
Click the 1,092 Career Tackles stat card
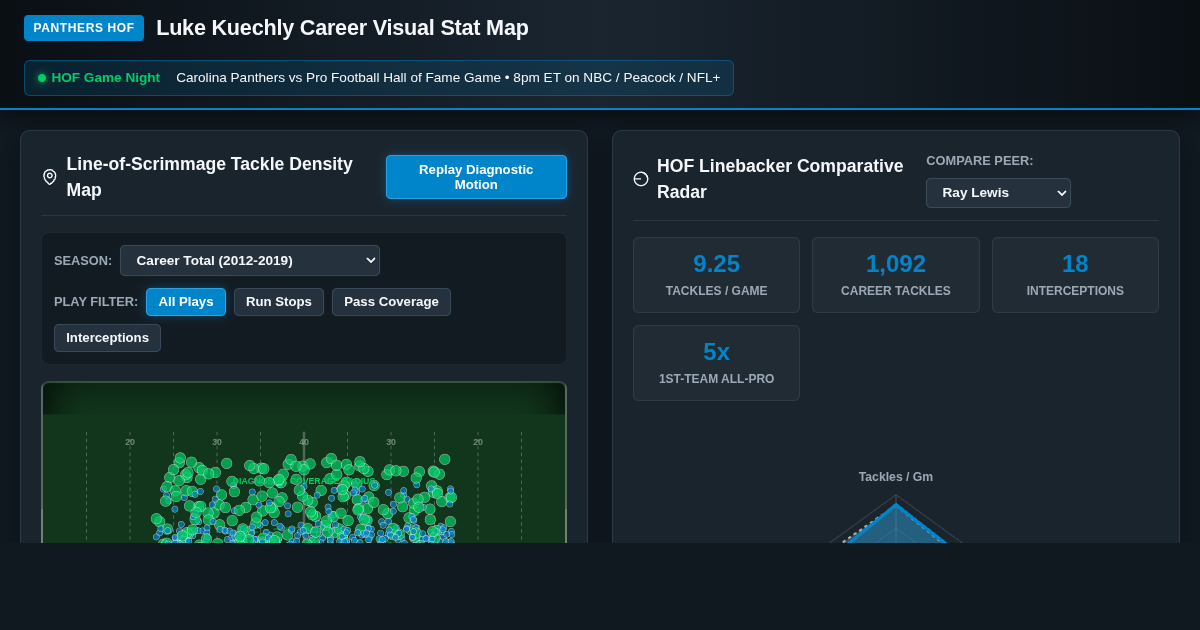(896, 275)
